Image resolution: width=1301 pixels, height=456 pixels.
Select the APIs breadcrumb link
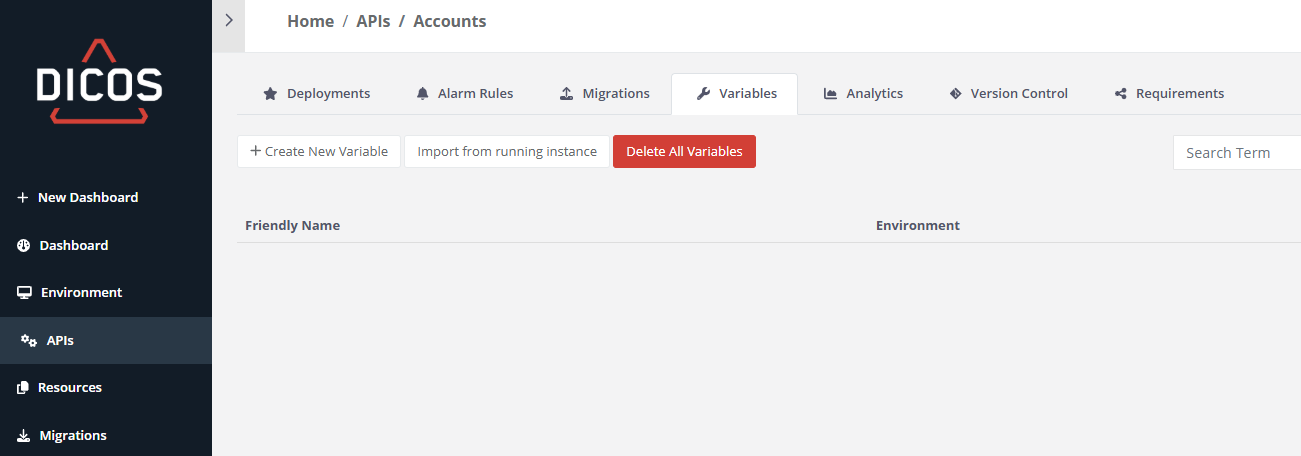(x=373, y=21)
